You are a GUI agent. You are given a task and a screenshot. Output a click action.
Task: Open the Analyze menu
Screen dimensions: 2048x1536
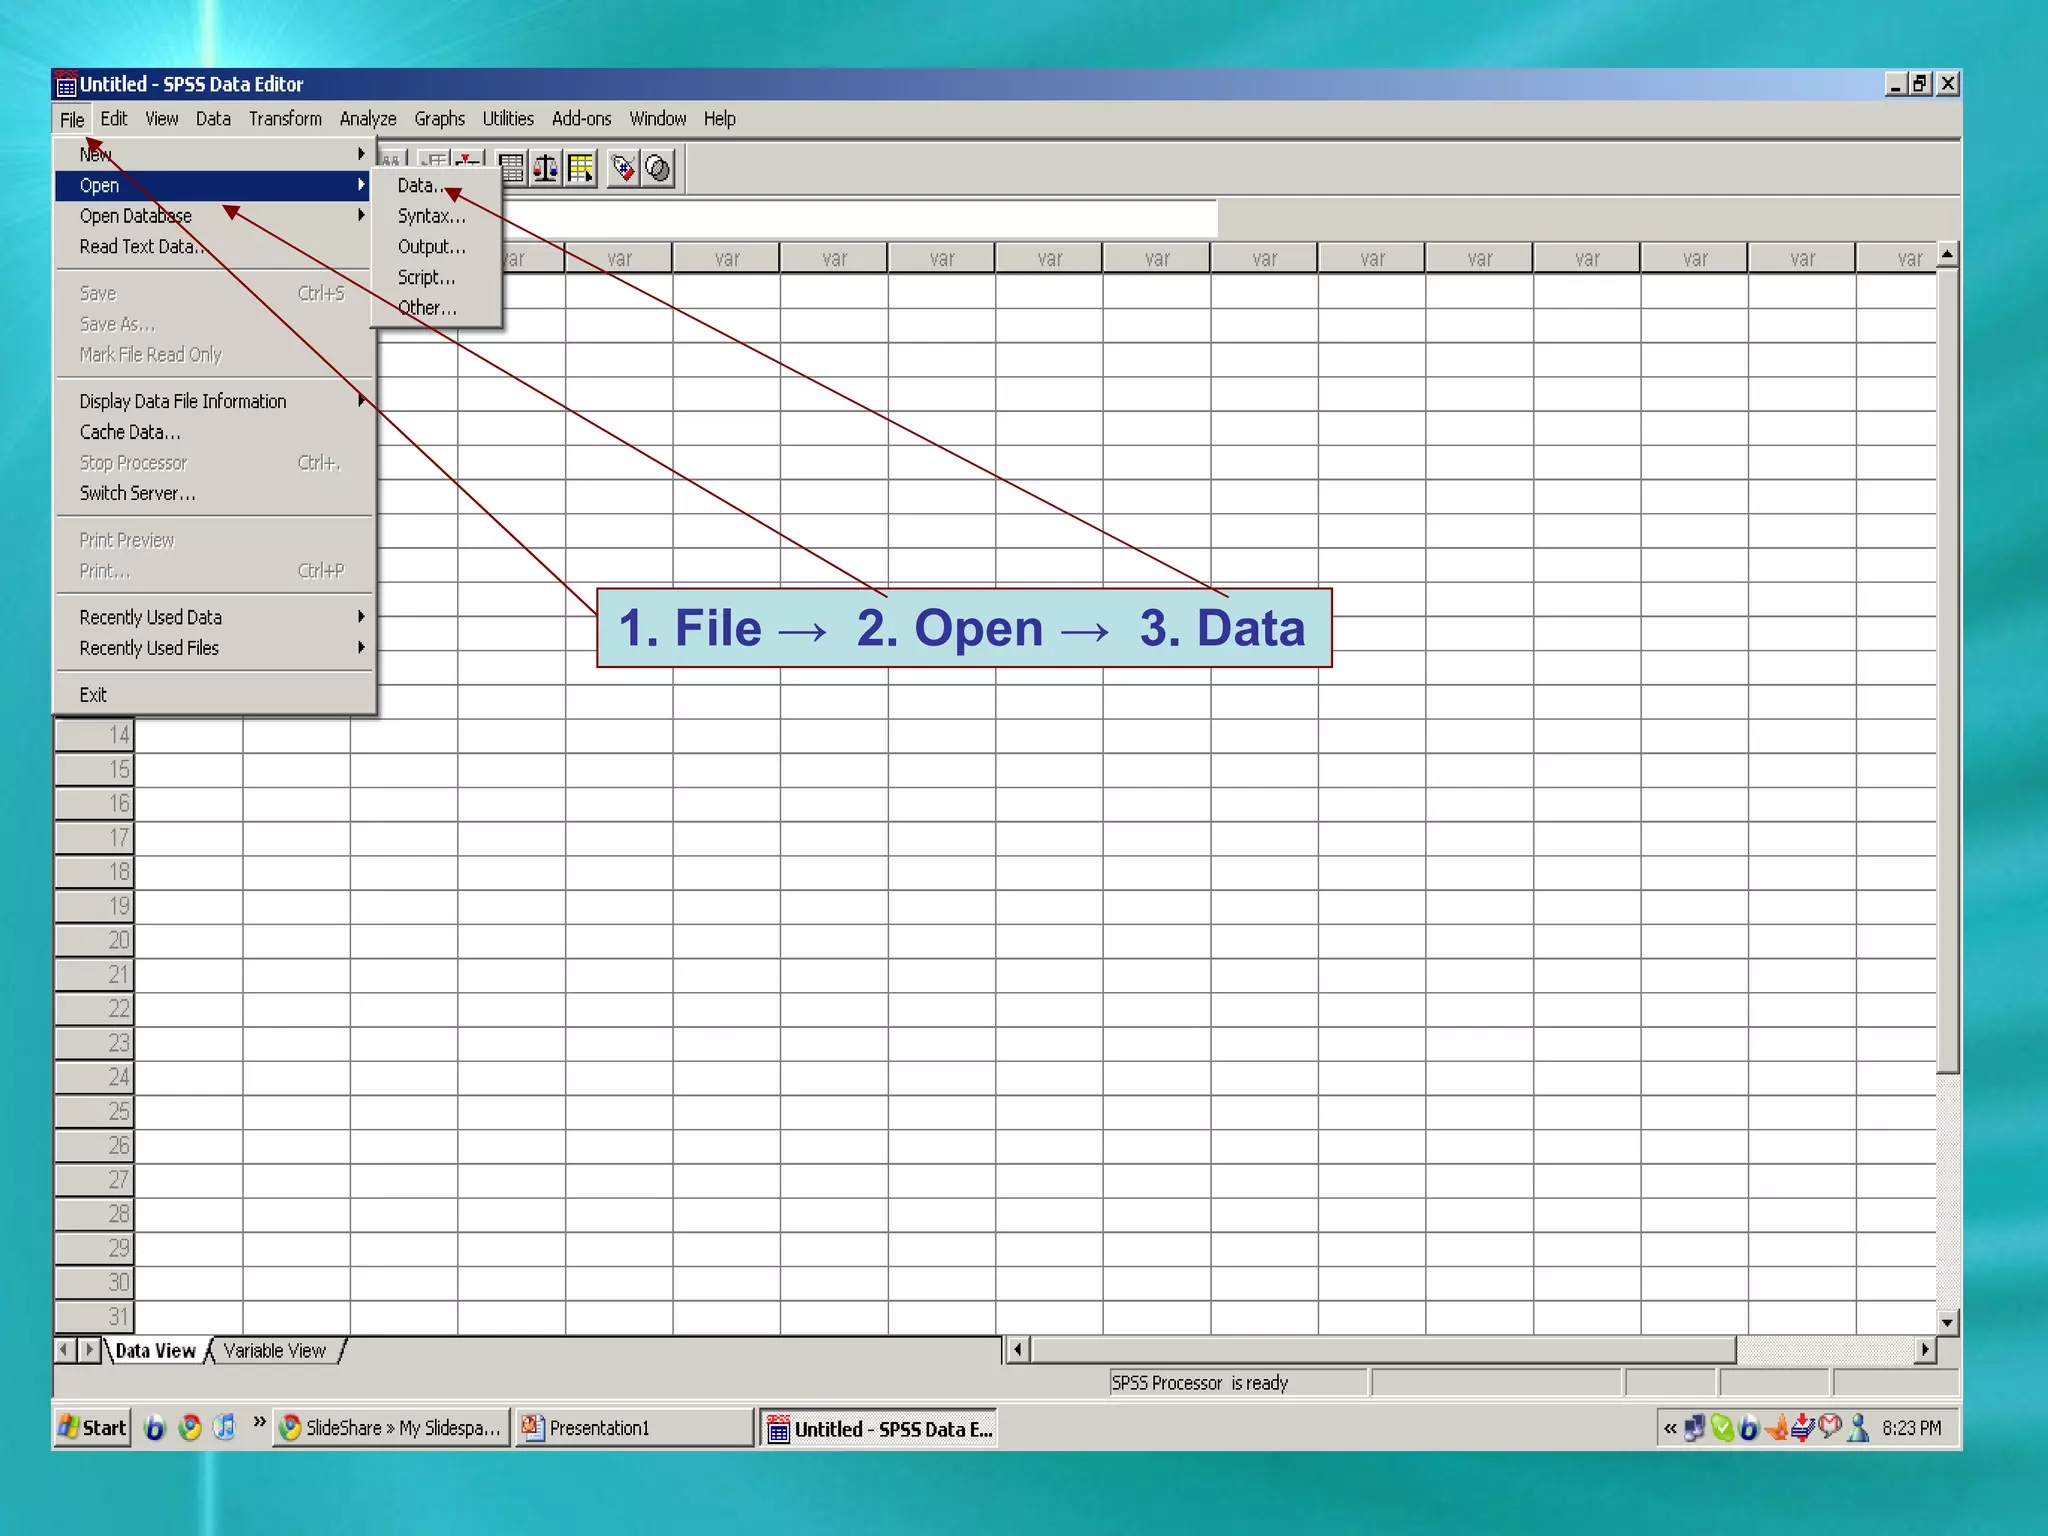[368, 119]
